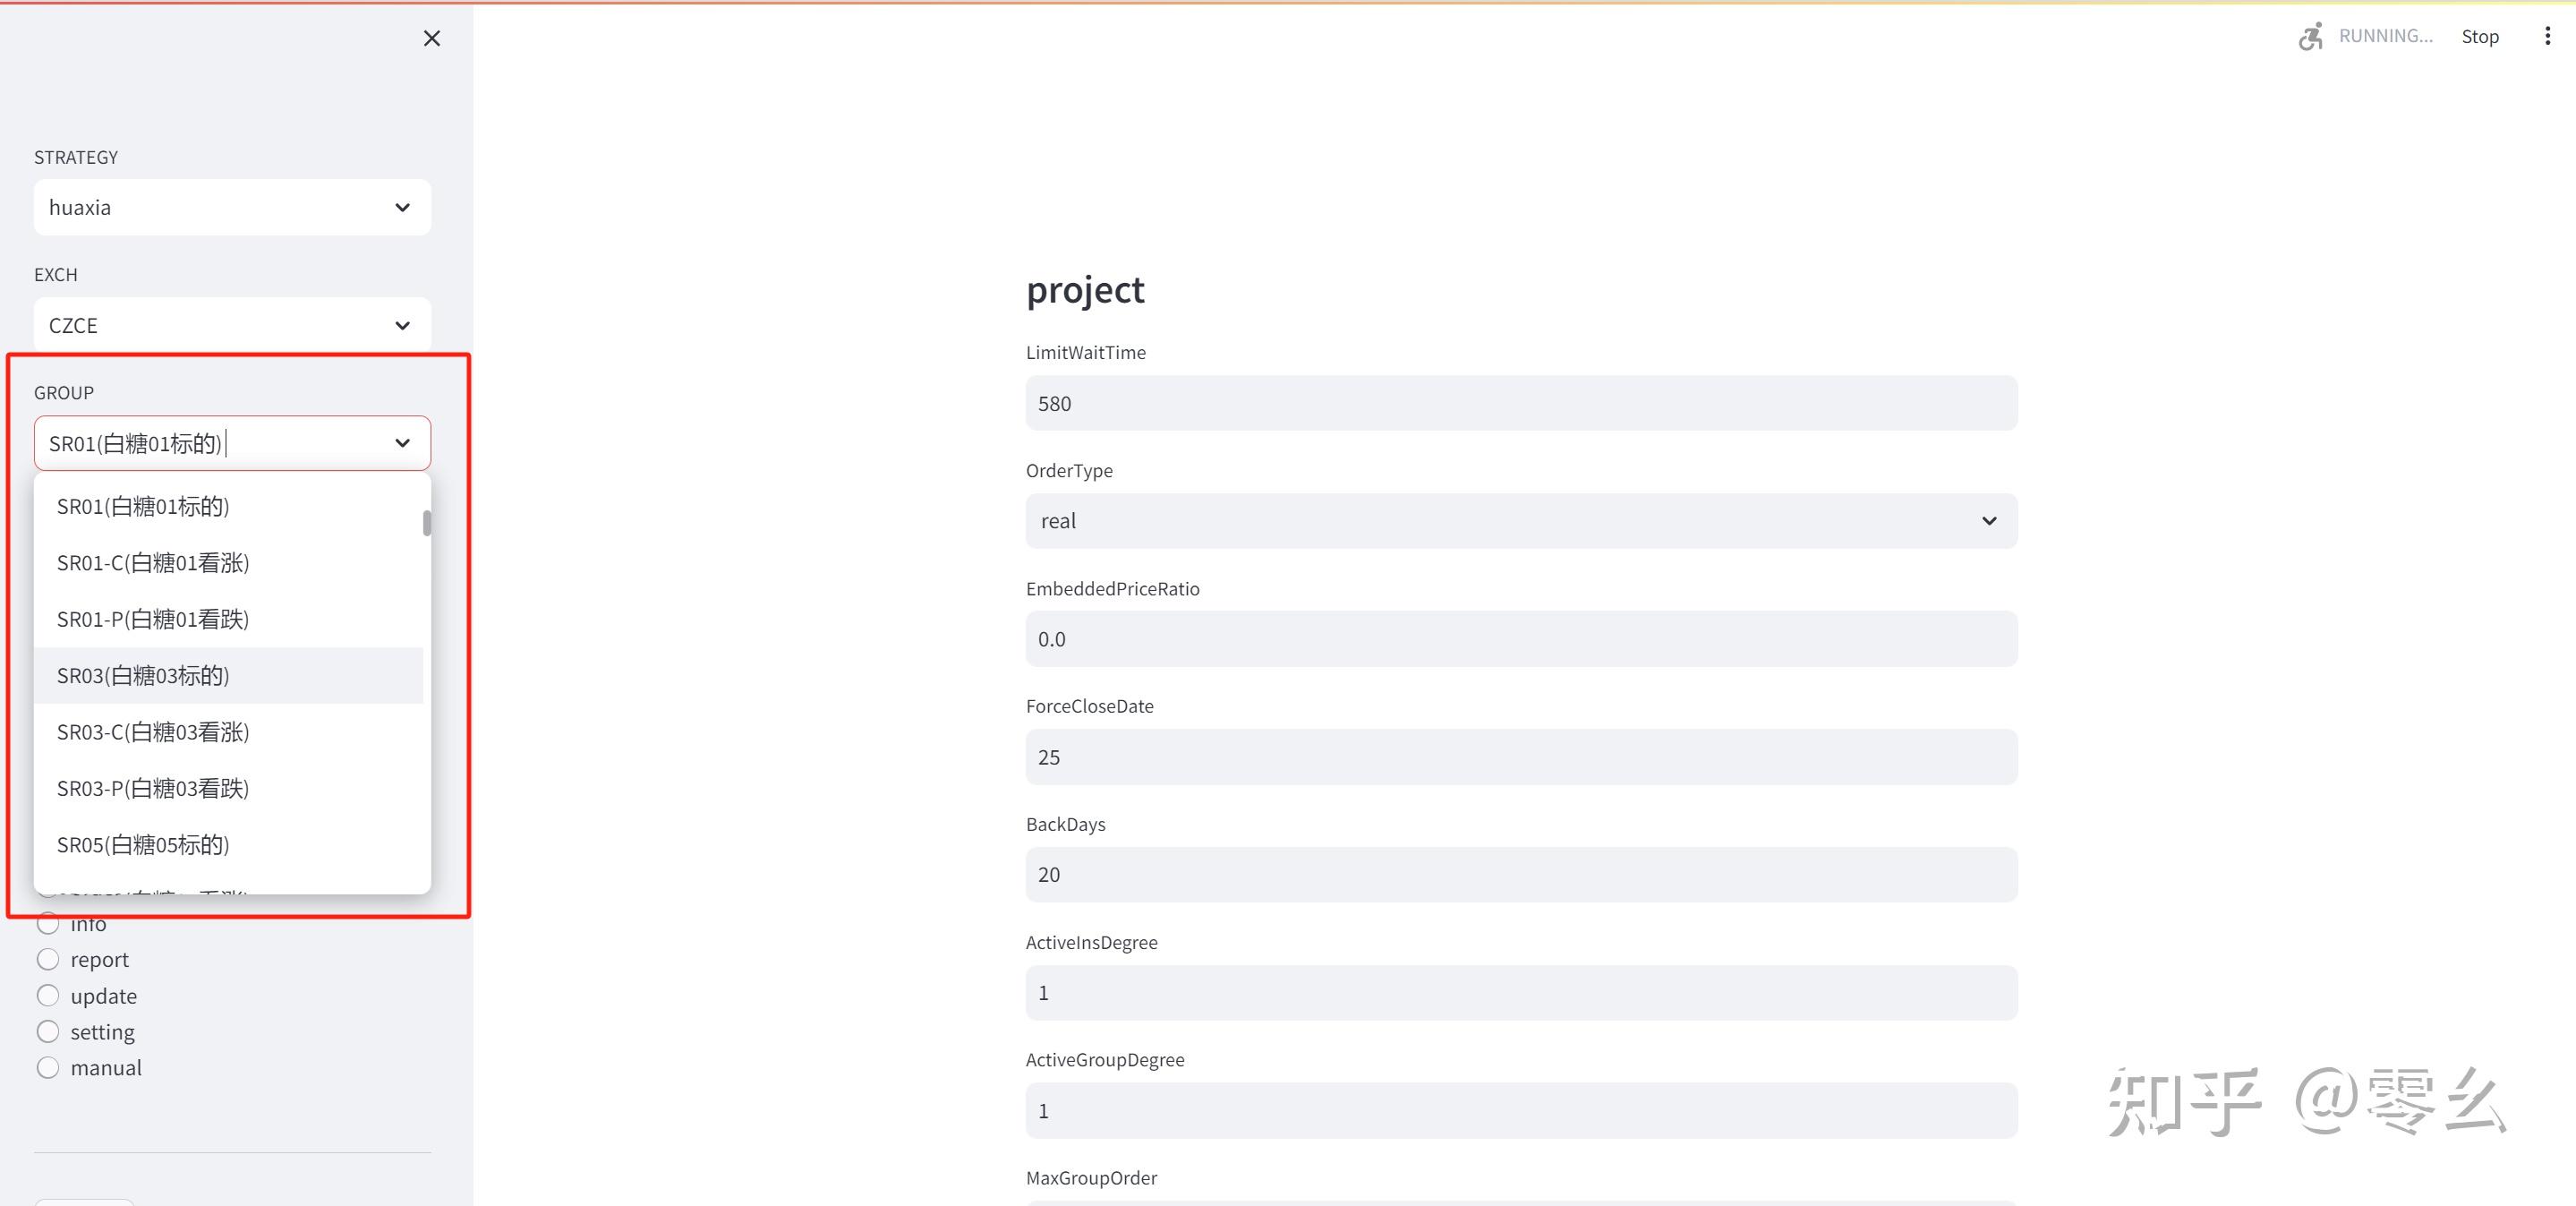Open the OrderType real dropdown
This screenshot has width=2576, height=1206.
(x=1520, y=521)
